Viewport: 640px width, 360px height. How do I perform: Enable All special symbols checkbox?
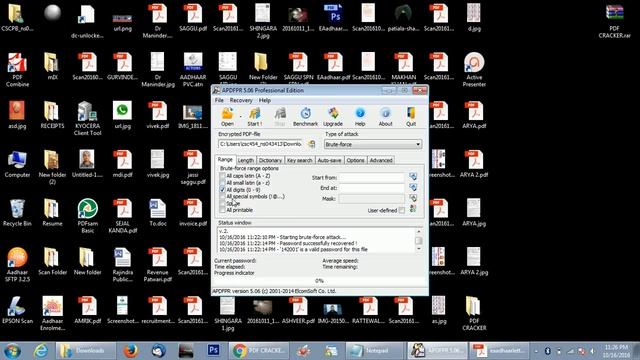222,196
